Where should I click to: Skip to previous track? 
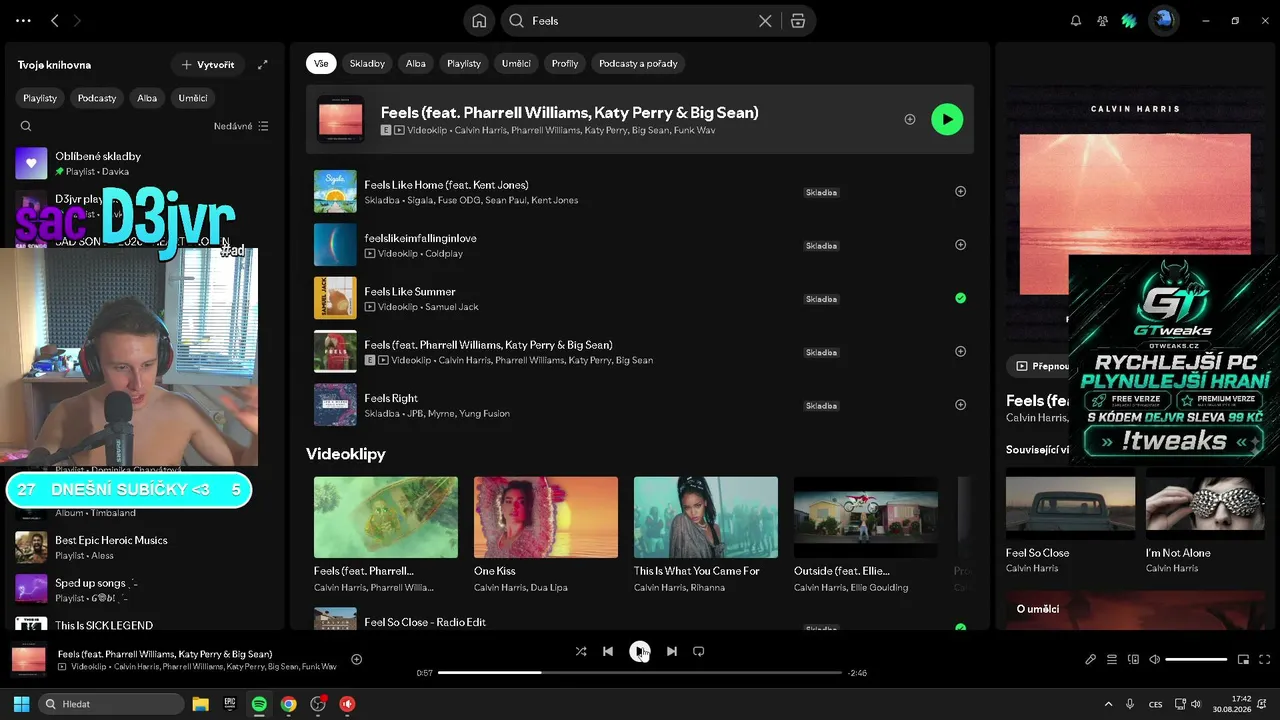608,651
